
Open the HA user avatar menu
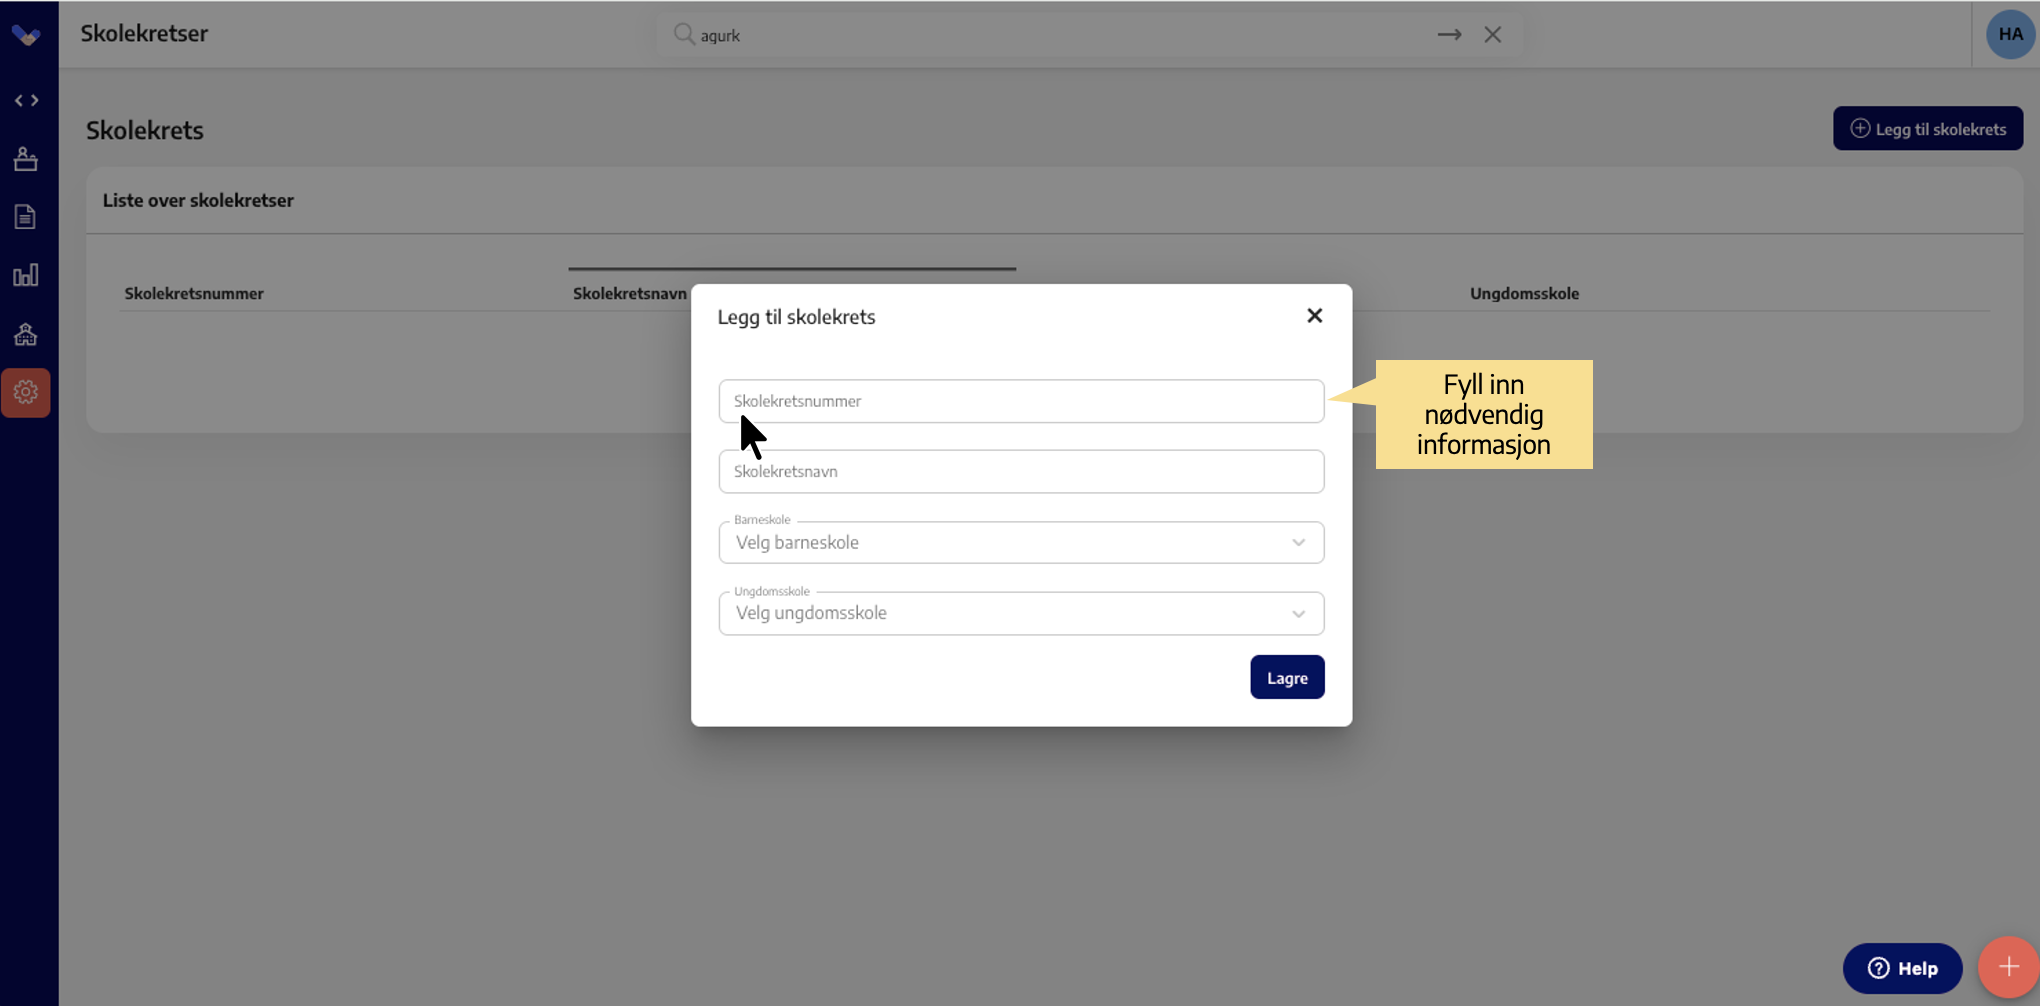[x=2010, y=35]
